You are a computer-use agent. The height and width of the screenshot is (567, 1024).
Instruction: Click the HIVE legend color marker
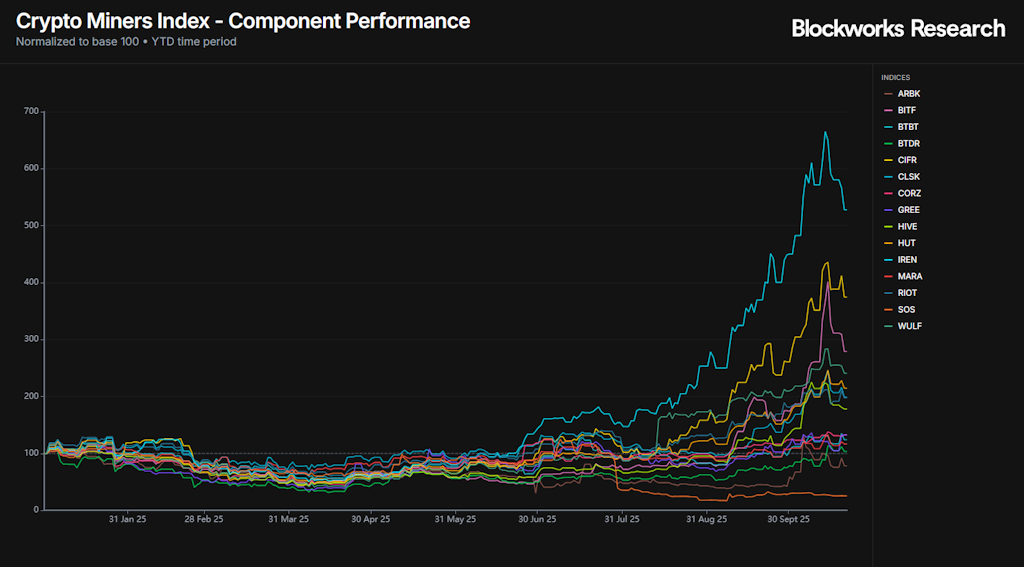(x=886, y=227)
